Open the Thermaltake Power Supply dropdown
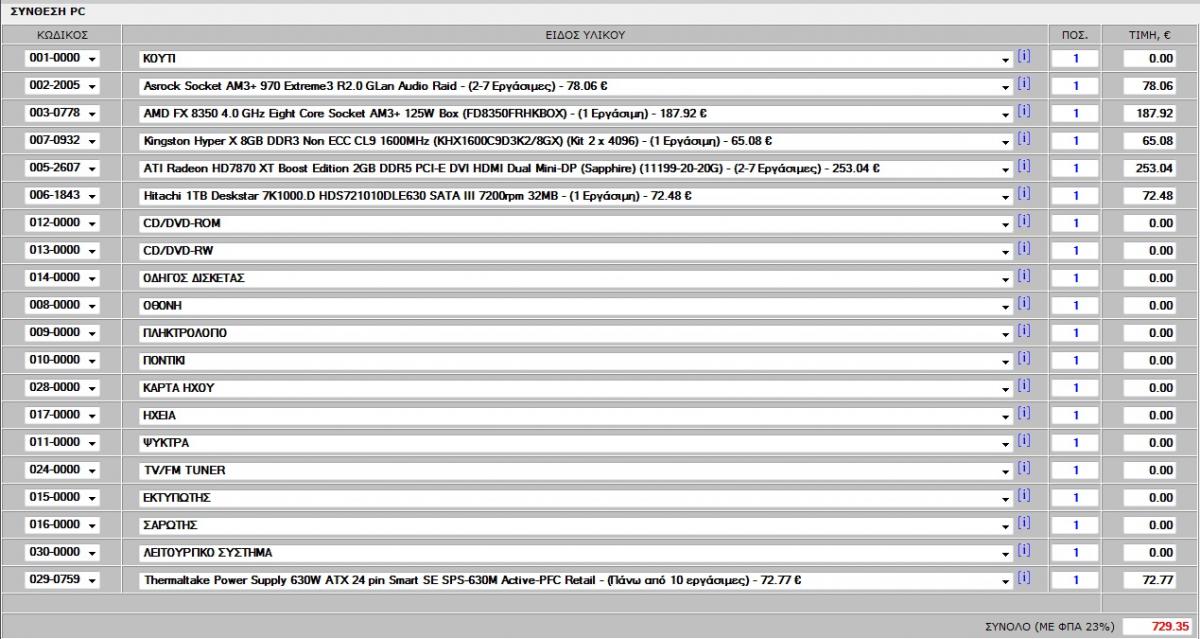The image size is (1200, 639). tap(576, 580)
